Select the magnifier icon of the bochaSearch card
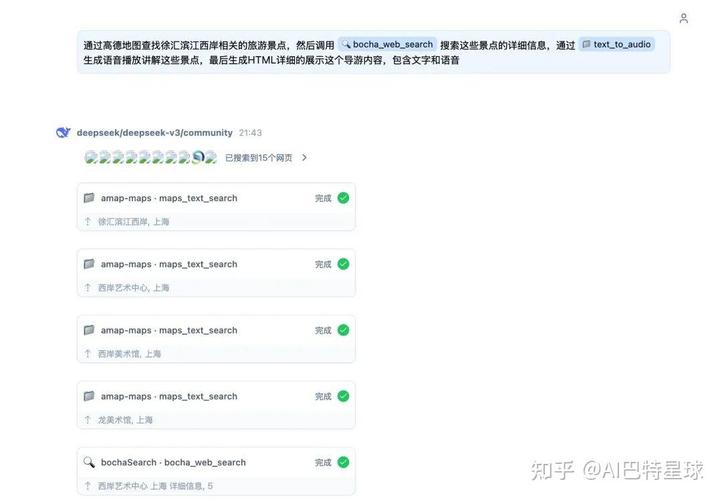 [89, 462]
